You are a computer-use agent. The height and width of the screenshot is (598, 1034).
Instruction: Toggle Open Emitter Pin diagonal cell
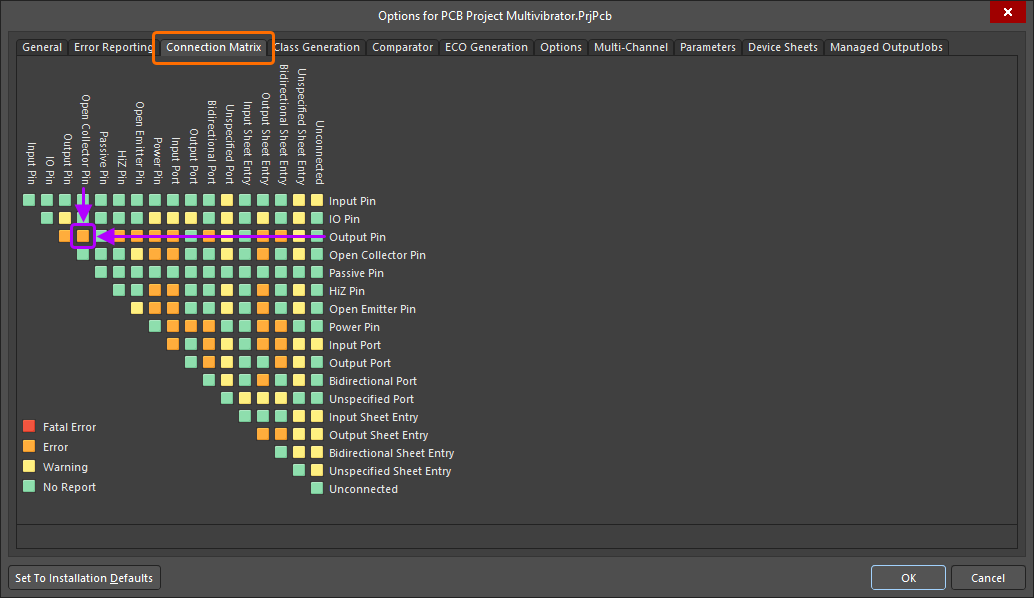tap(137, 308)
